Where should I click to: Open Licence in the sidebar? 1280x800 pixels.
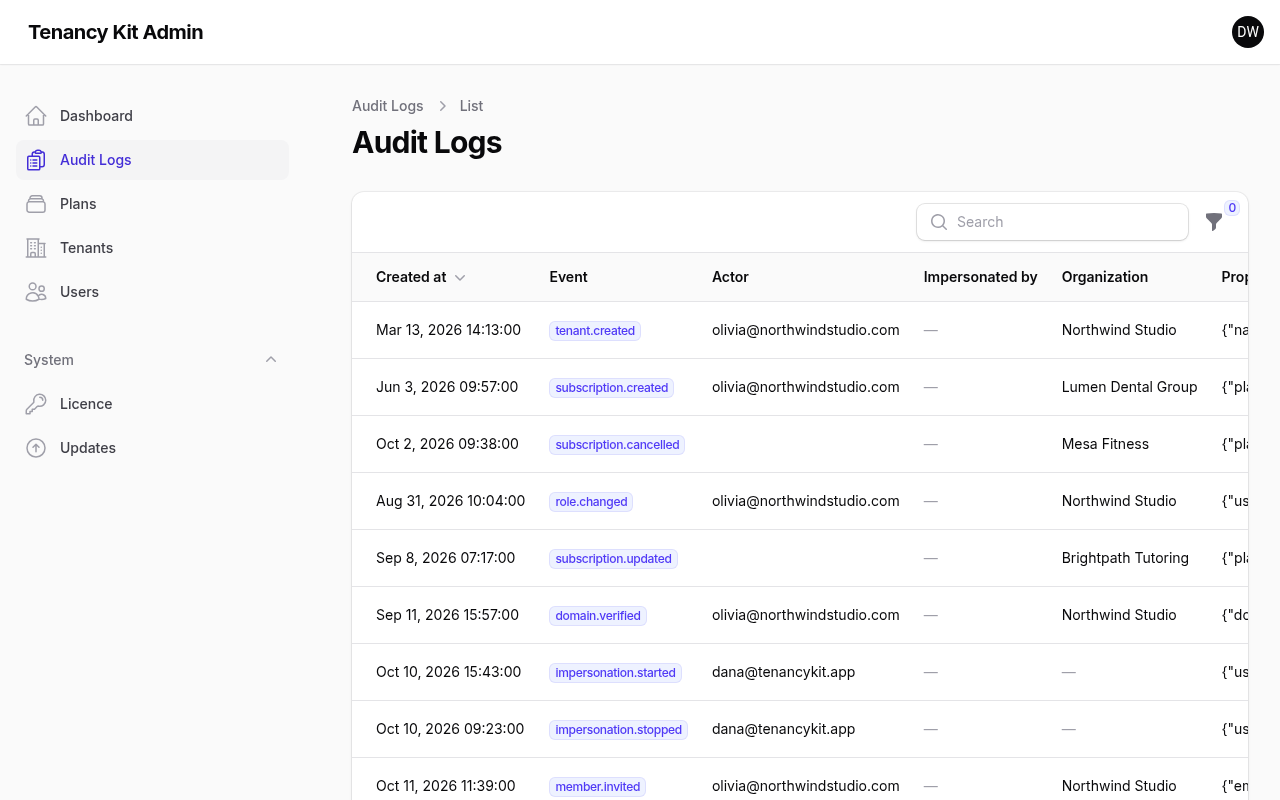point(152,404)
